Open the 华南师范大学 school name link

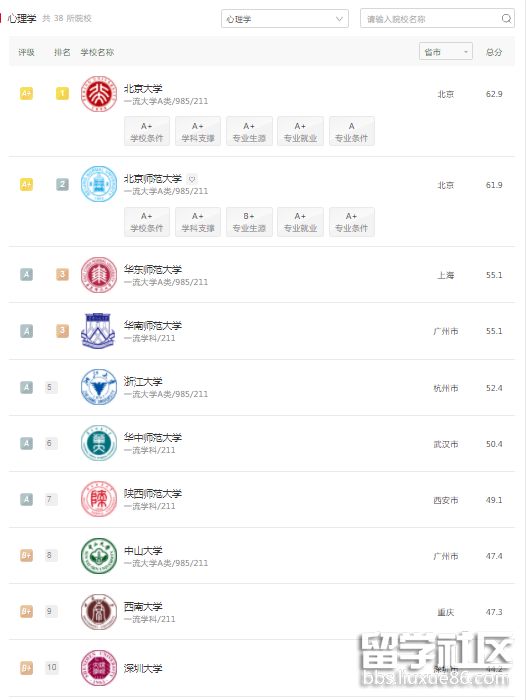click(153, 325)
